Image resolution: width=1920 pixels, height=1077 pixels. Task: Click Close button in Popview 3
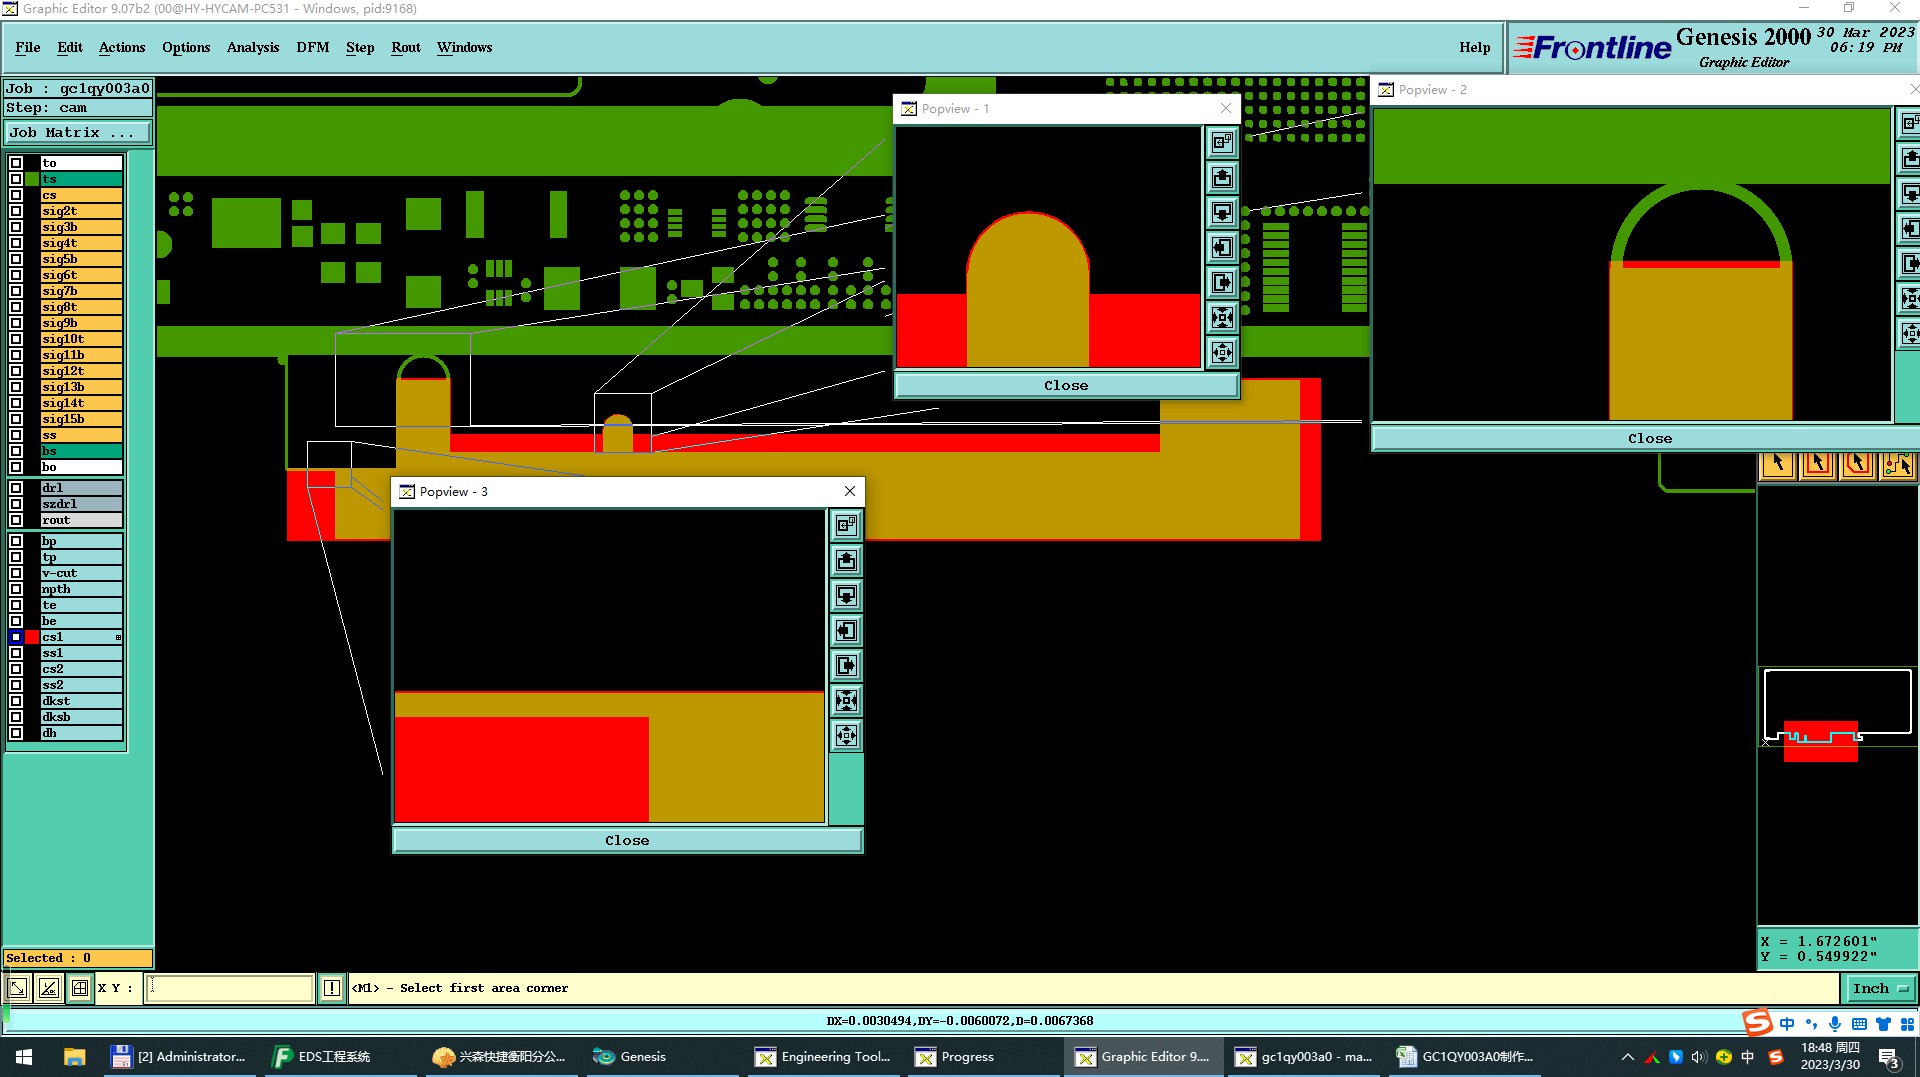[627, 840]
